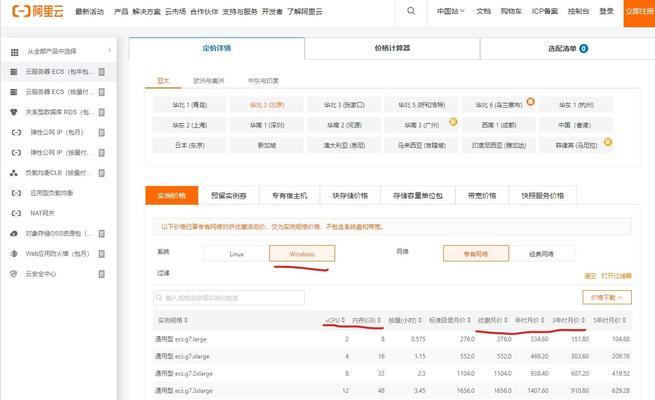Open the 控制台 link
Screen dimensions: 655x400
(579, 11)
